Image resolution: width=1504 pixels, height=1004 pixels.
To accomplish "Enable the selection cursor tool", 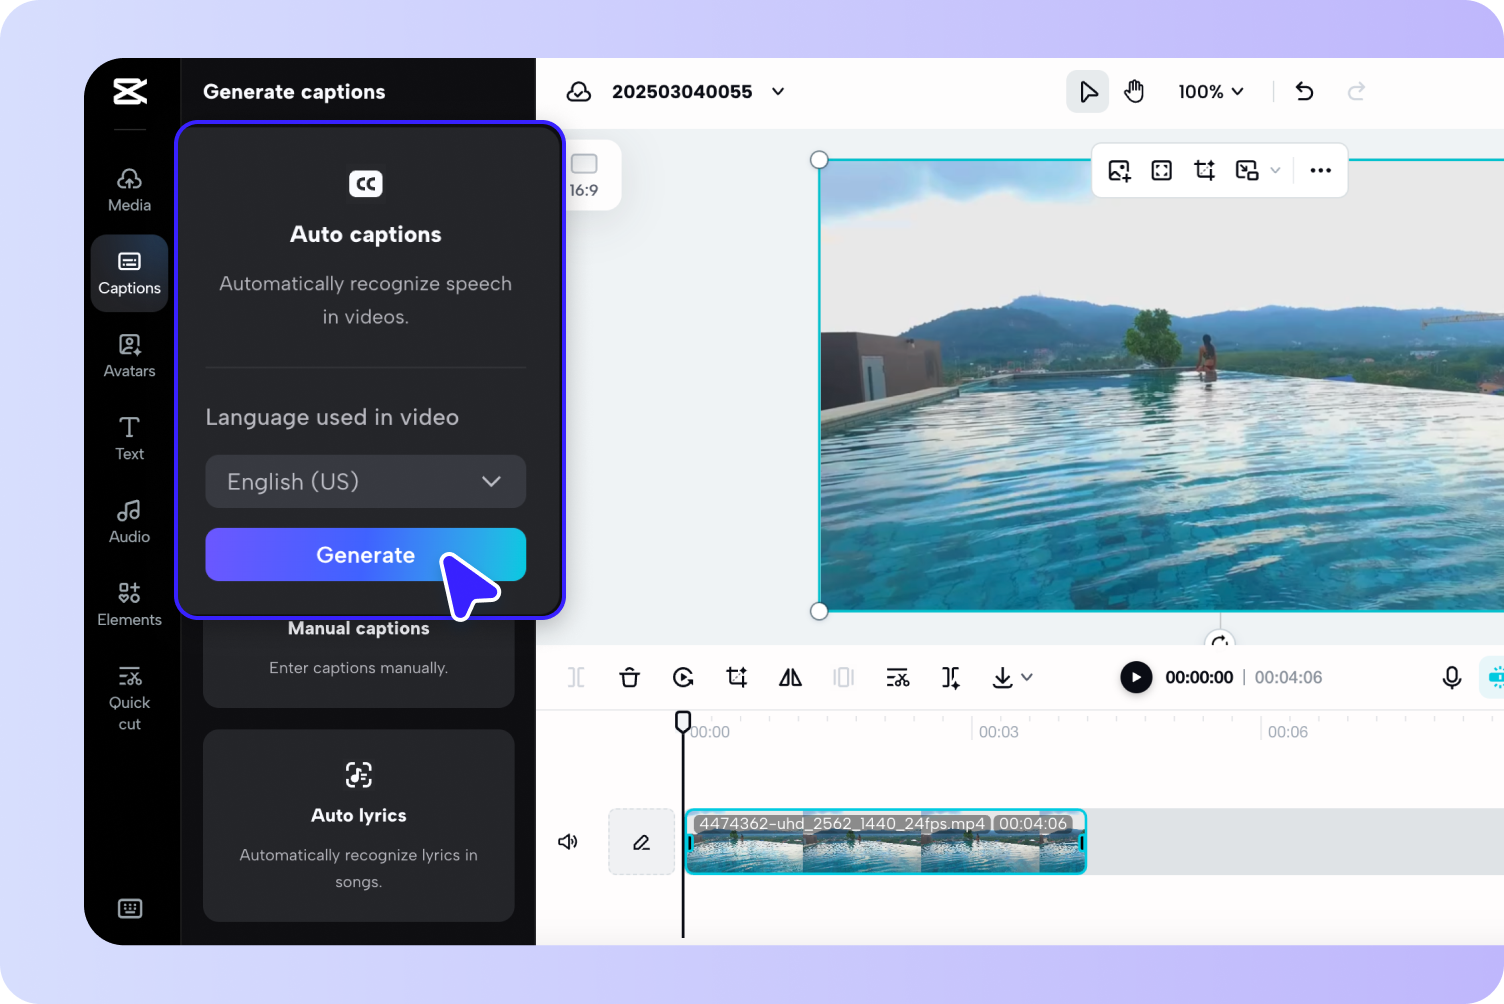I will click(x=1087, y=91).
